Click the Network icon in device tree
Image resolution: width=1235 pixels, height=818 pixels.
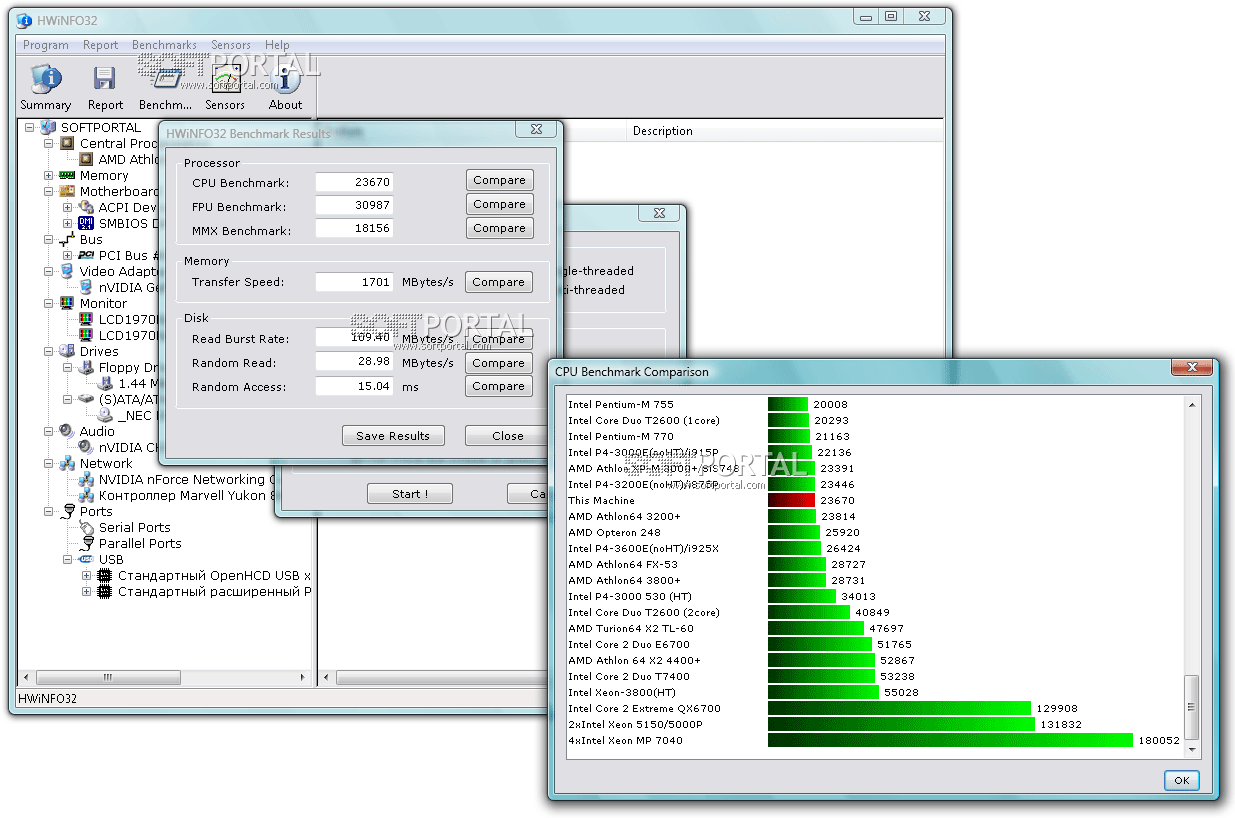pyautogui.click(x=67, y=463)
